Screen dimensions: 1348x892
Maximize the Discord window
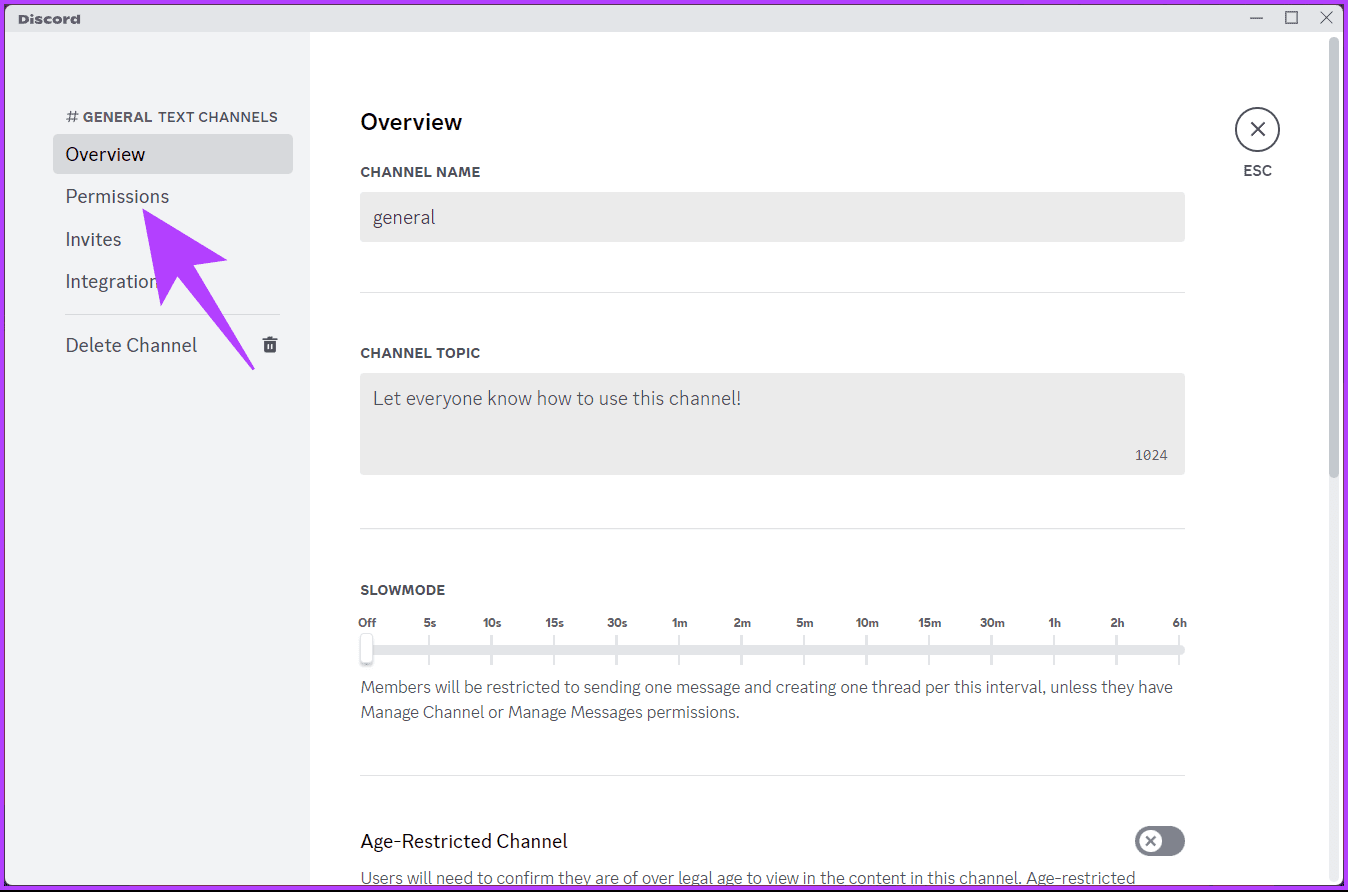(x=1291, y=18)
